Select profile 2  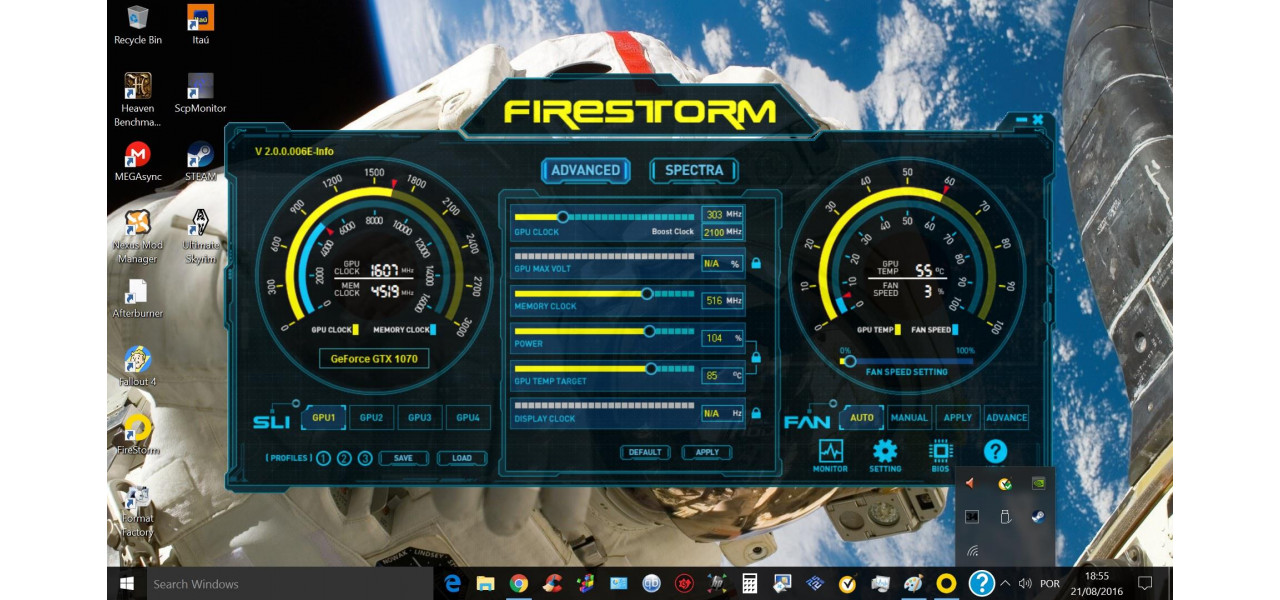pyautogui.click(x=344, y=459)
